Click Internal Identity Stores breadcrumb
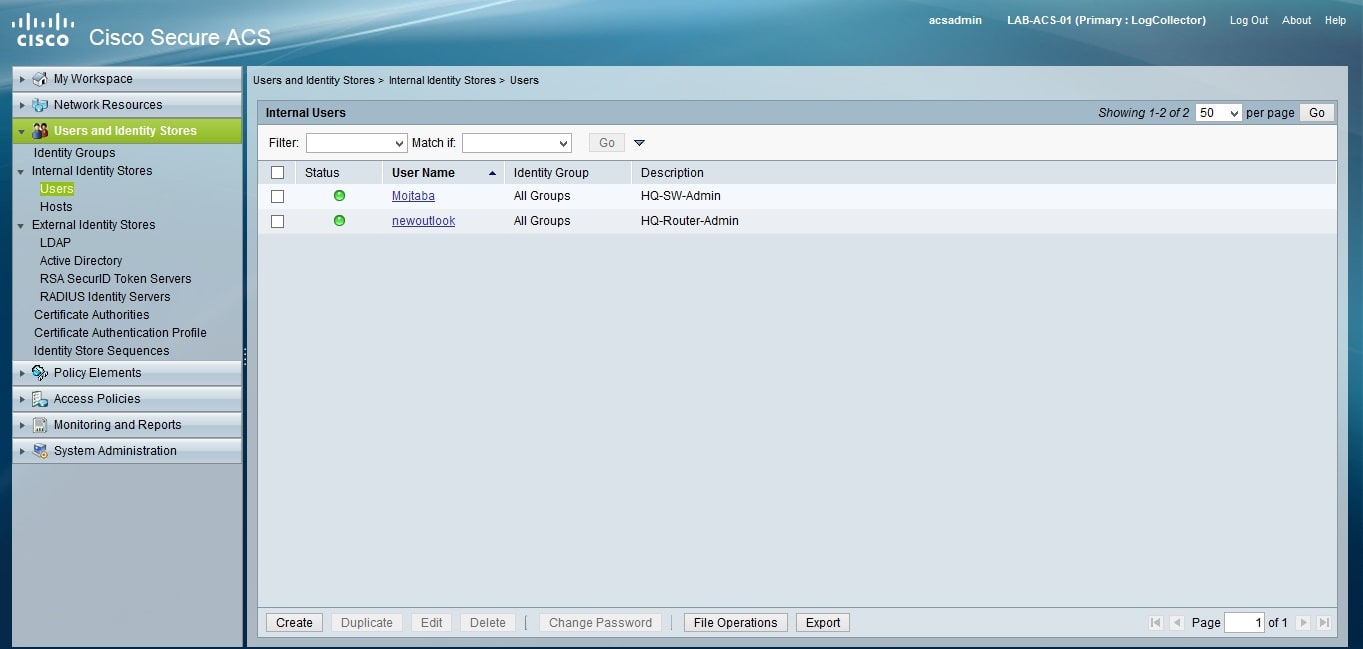The width and height of the screenshot is (1363, 649). [x=442, y=80]
